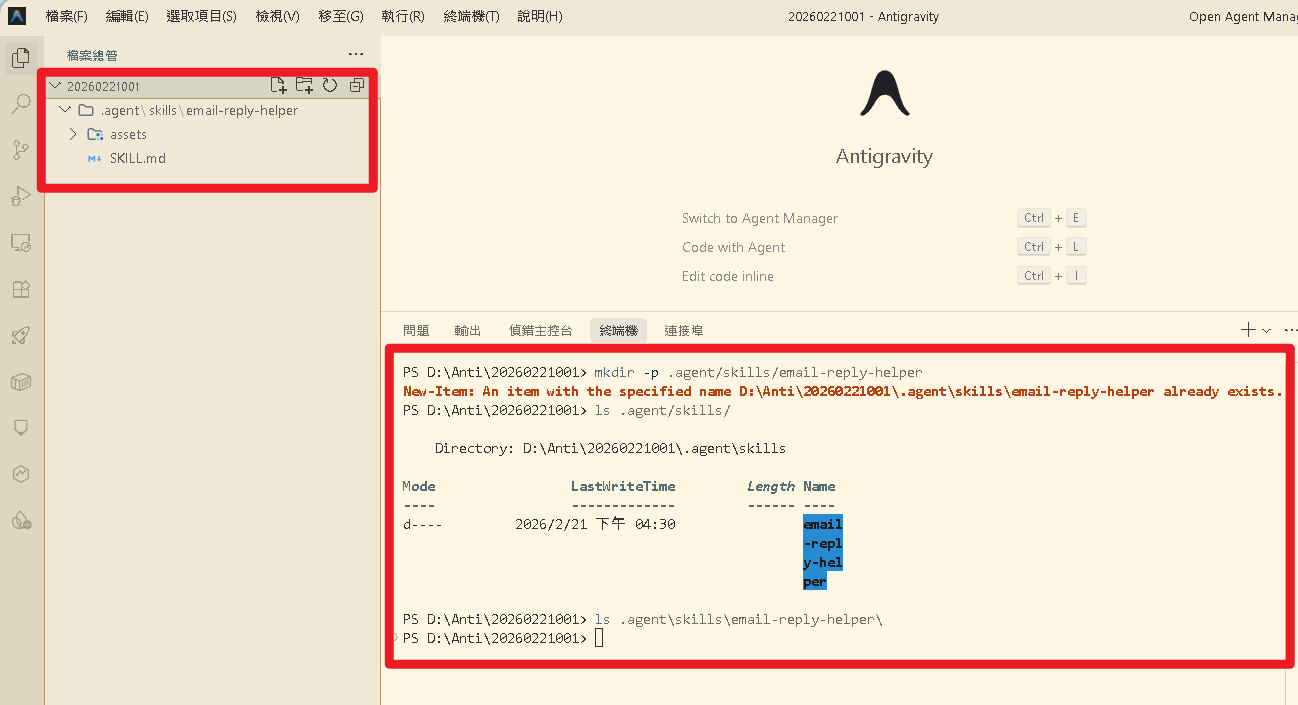Open the Source Control view
Viewport: 1298px width, 705px height.
[x=21, y=150]
